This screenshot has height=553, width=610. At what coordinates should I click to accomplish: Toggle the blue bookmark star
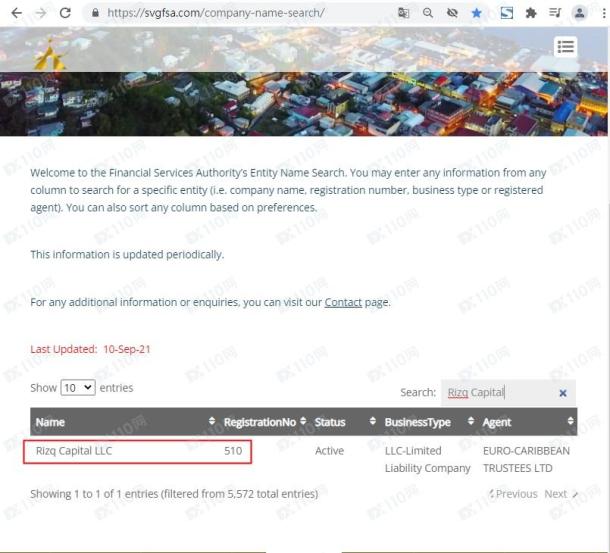(476, 13)
